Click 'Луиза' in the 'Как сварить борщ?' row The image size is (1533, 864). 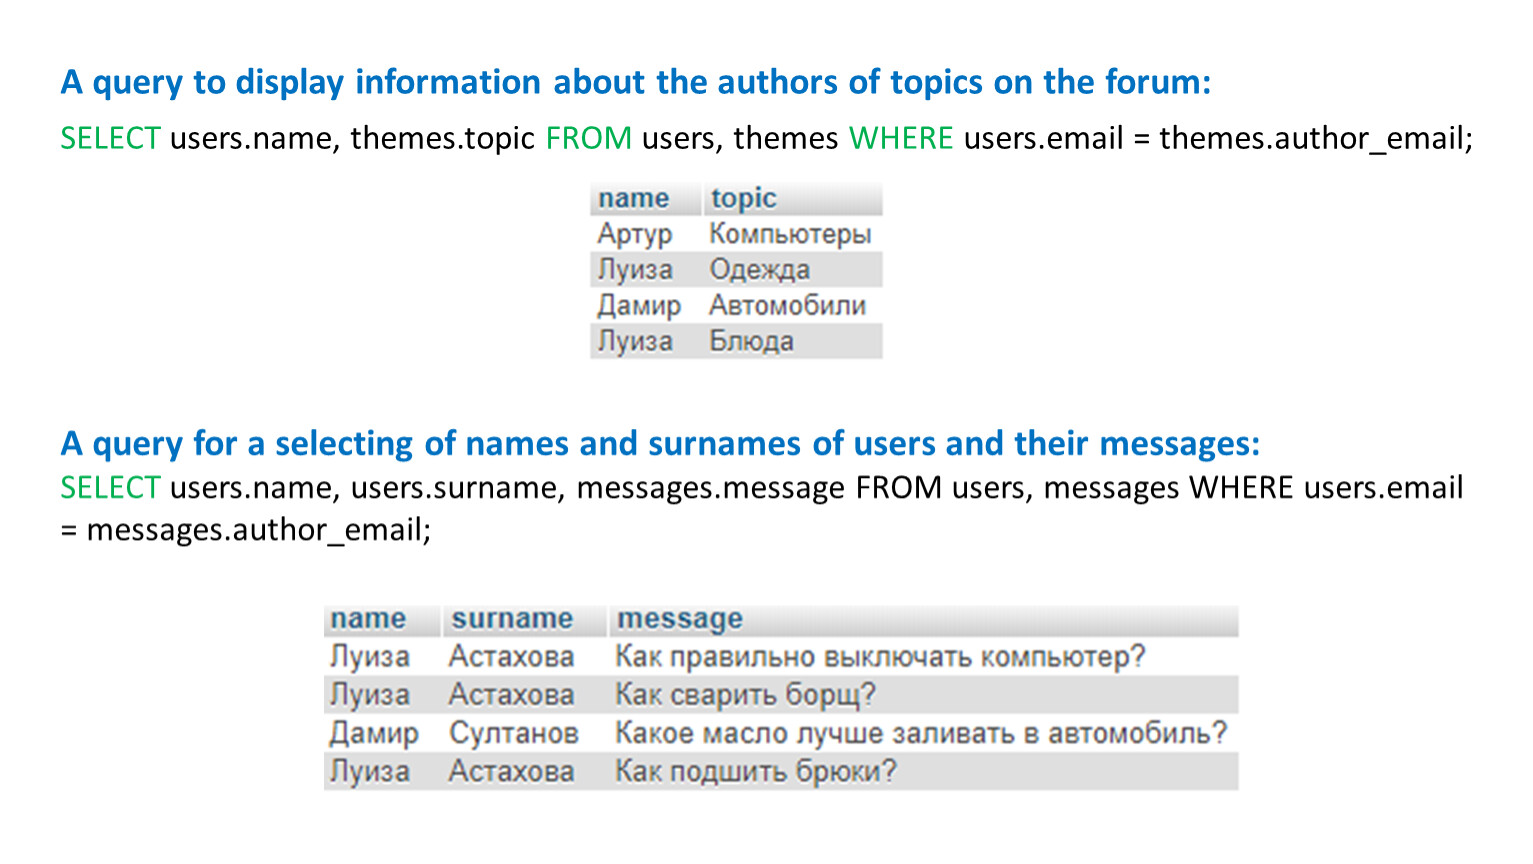pyautogui.click(x=370, y=695)
